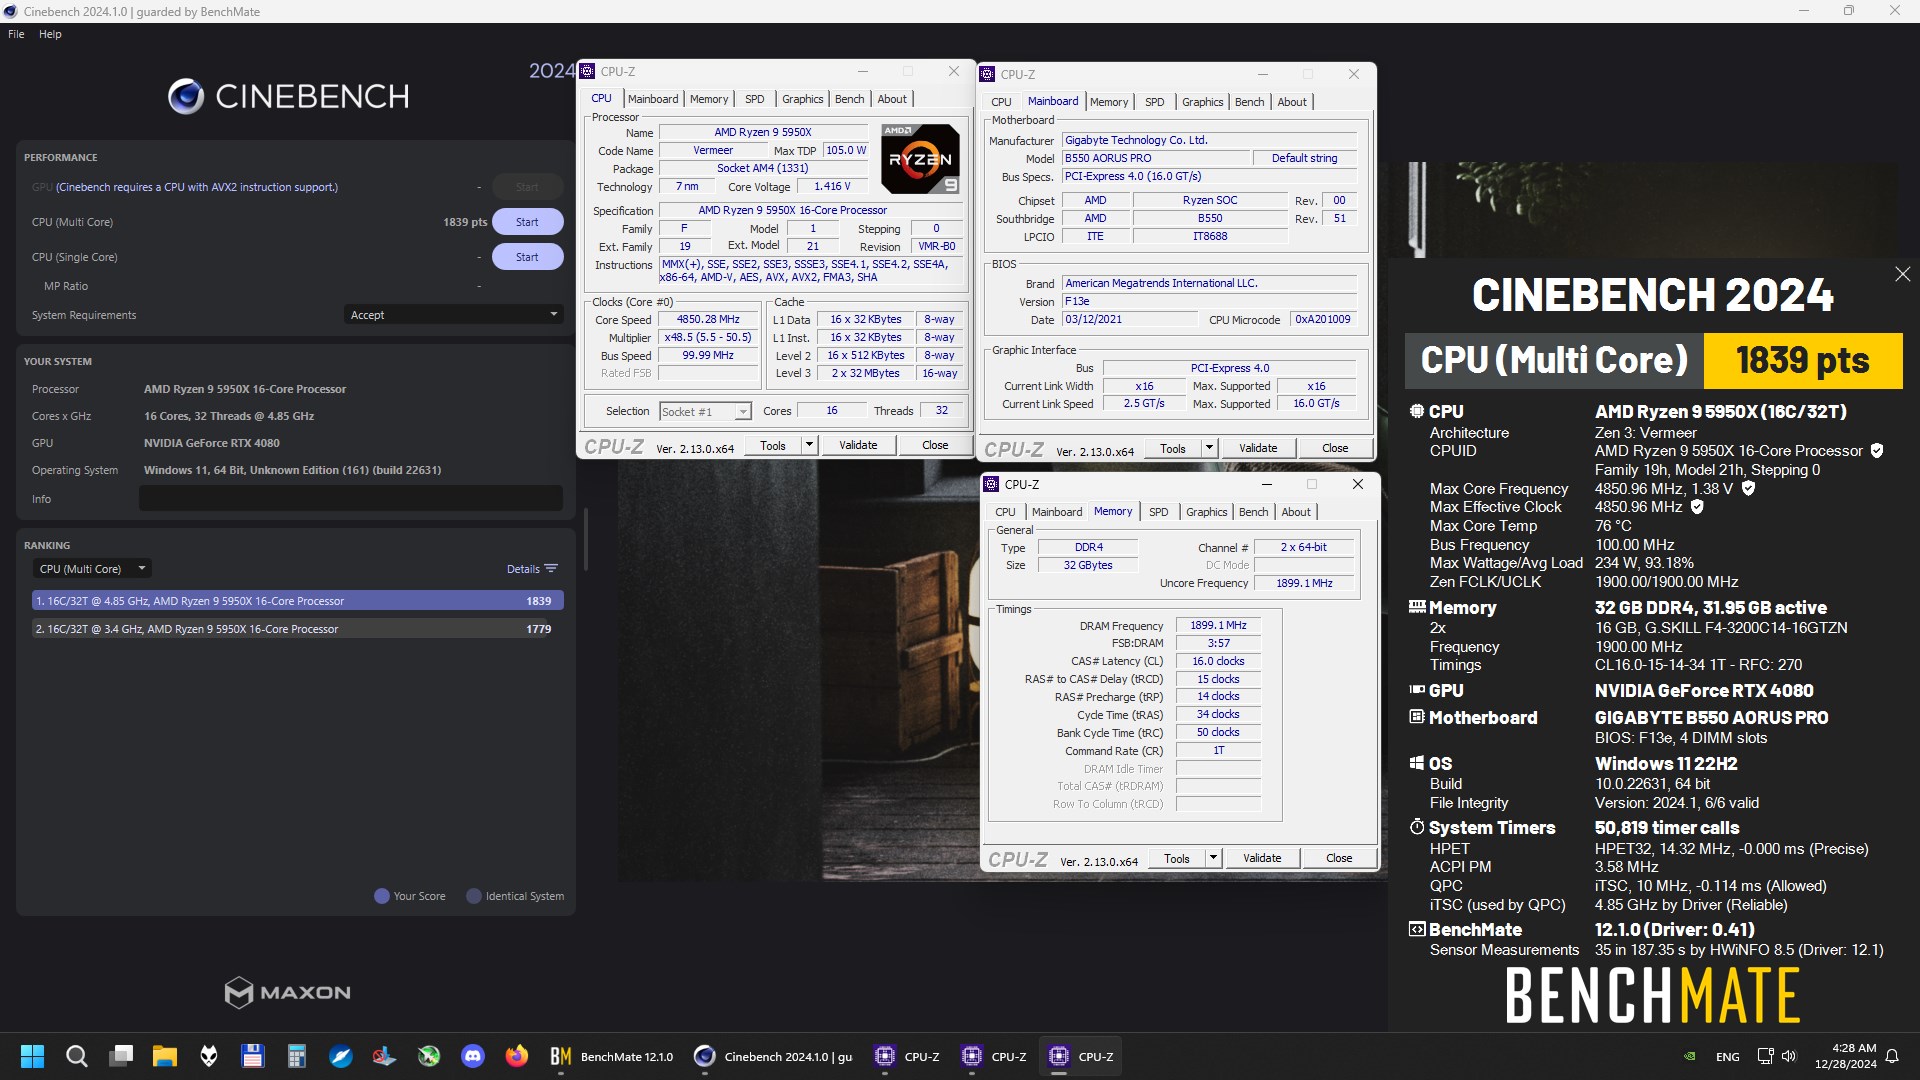
Task: Close the BenchMate result overlay with X
Action: point(1902,274)
